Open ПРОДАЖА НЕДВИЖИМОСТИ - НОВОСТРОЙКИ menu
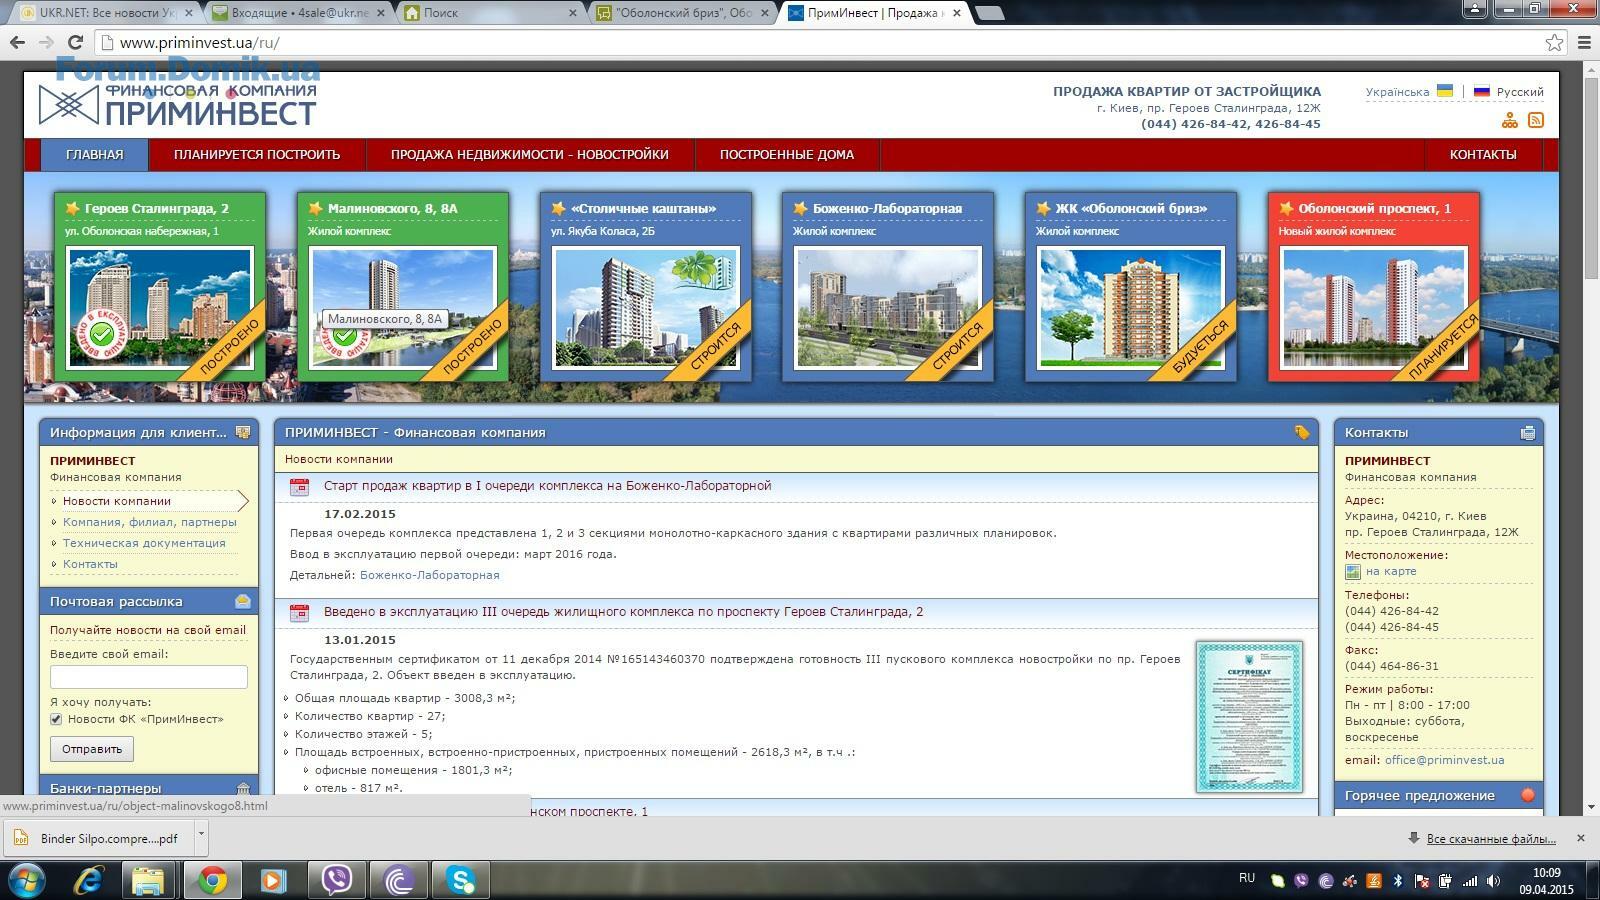 (530, 154)
